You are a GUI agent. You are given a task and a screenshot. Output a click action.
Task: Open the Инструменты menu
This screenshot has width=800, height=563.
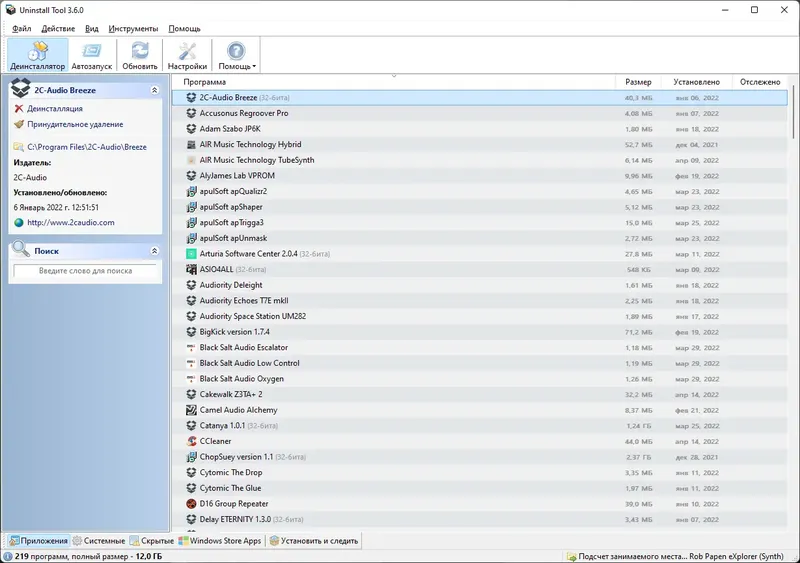click(x=133, y=29)
